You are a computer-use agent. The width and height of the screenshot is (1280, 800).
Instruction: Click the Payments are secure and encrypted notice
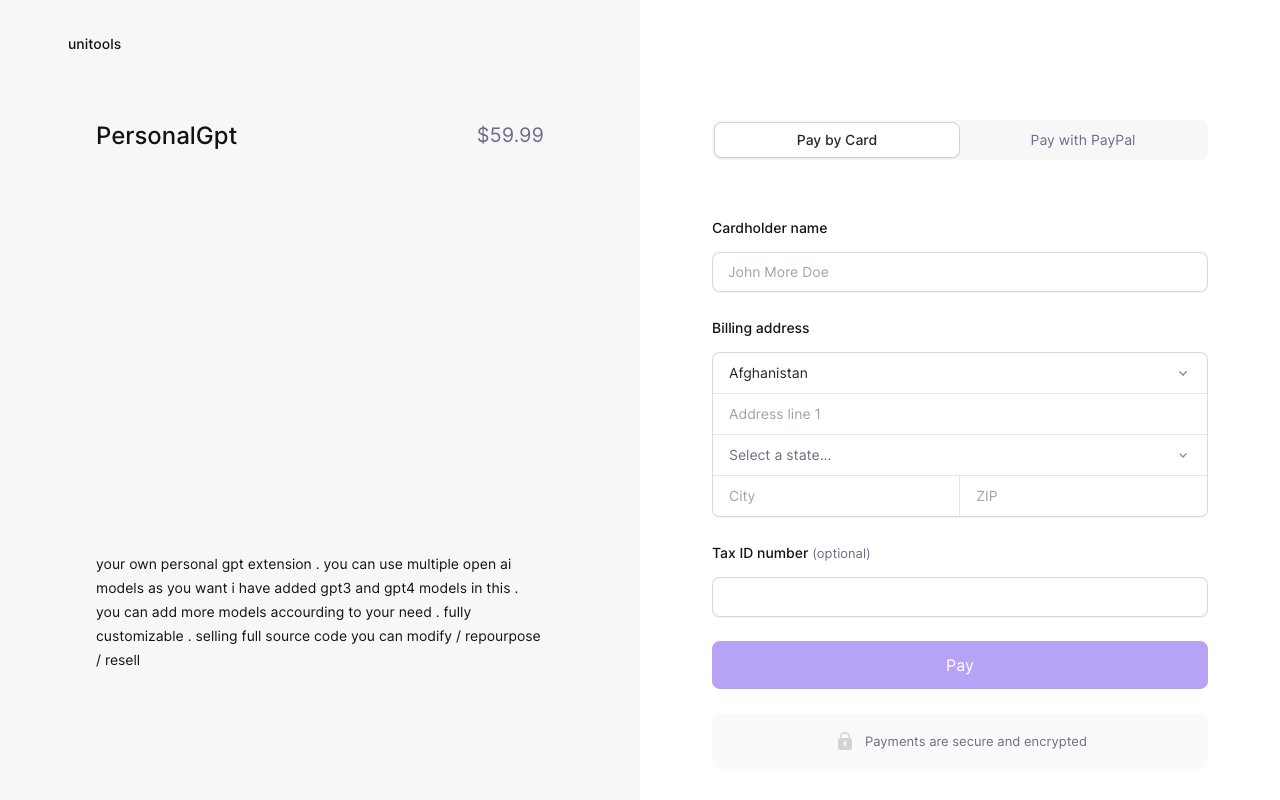[x=960, y=741]
